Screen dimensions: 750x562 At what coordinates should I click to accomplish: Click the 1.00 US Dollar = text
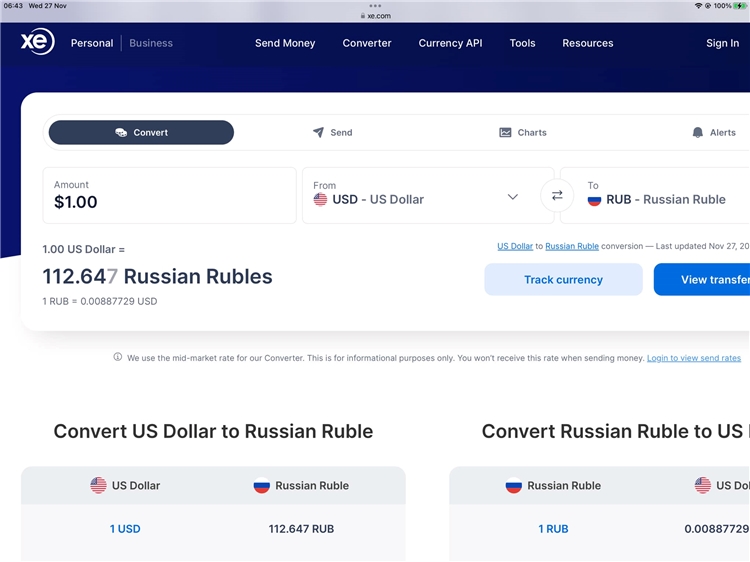pos(83,249)
